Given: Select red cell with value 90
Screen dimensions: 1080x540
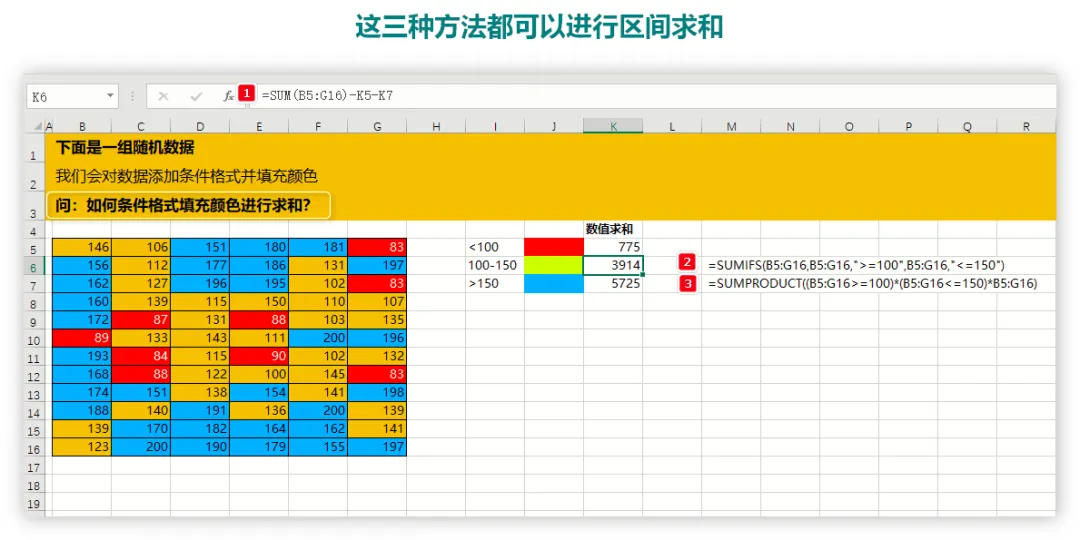Looking at the screenshot, I should coord(259,355).
